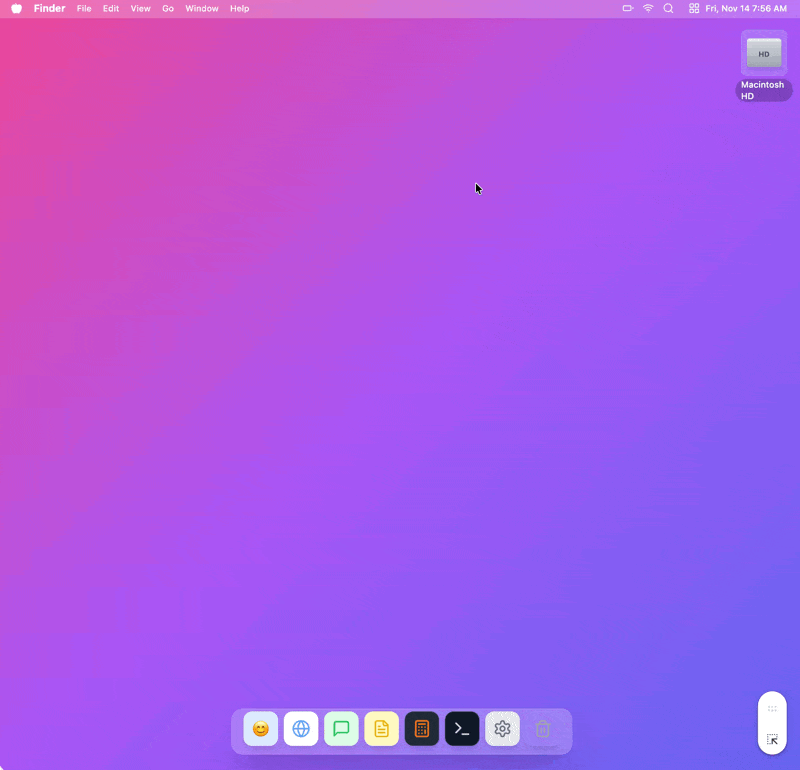Open the Window menu
The width and height of the screenshot is (800, 770).
(x=201, y=8)
